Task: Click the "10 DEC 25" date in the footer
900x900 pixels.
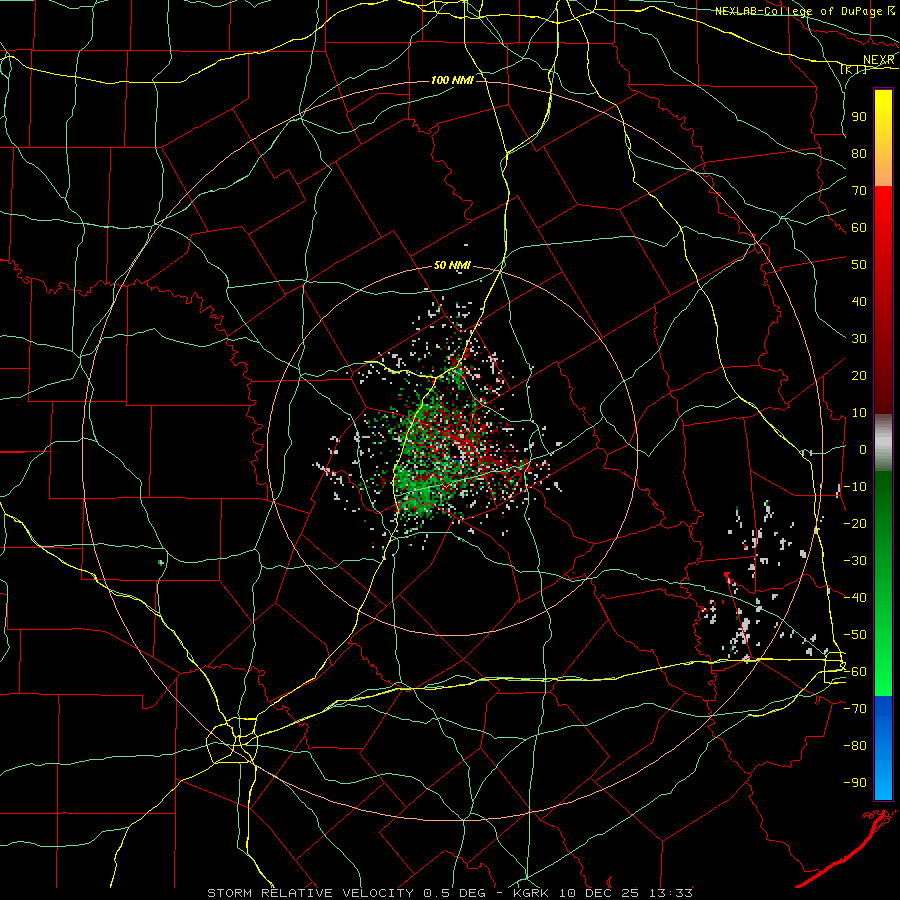Action: [x=599, y=893]
